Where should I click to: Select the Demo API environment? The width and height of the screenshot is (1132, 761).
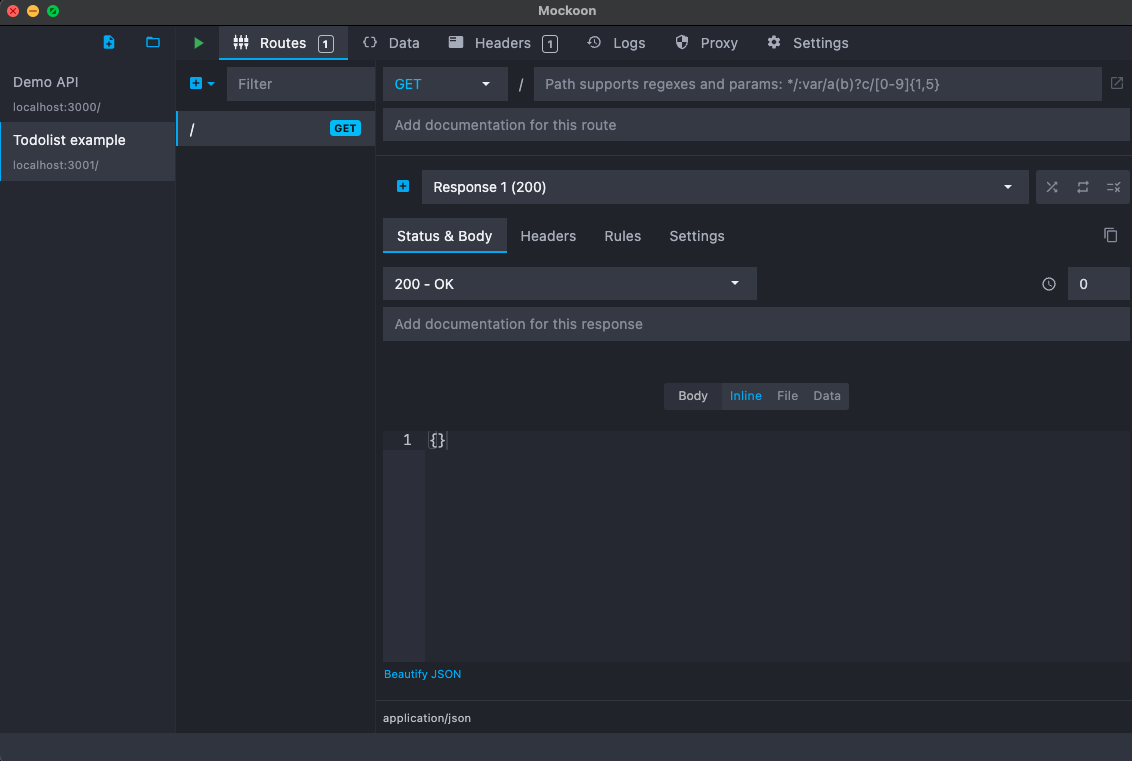click(87, 92)
